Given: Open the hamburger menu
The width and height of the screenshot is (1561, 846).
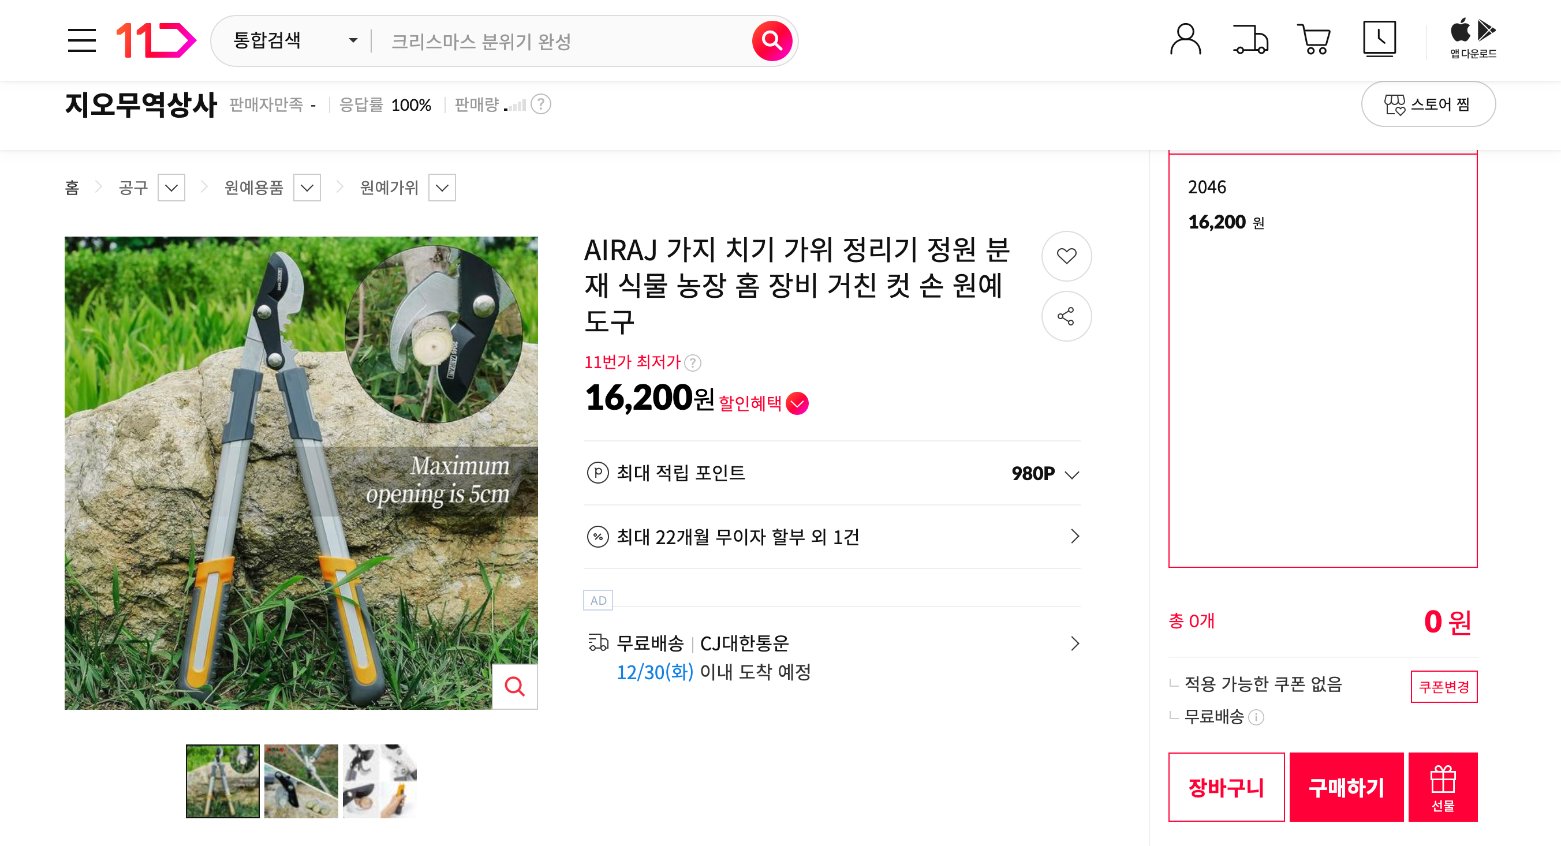Looking at the screenshot, I should pyautogui.click(x=82, y=40).
